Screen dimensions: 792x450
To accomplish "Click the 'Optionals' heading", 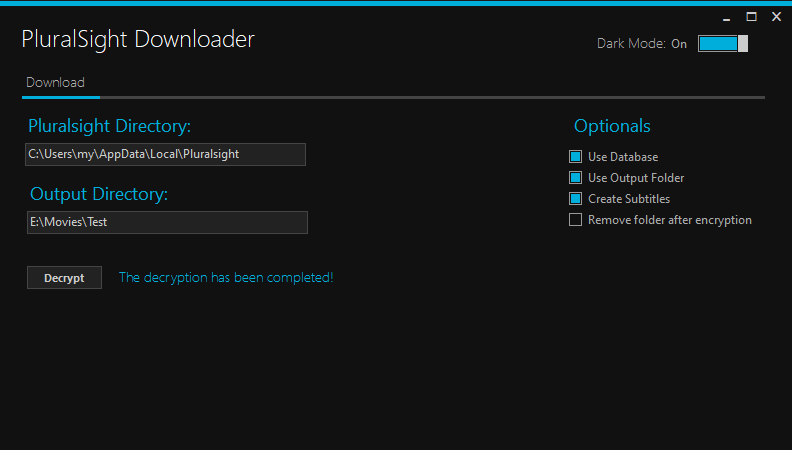I will 612,126.
